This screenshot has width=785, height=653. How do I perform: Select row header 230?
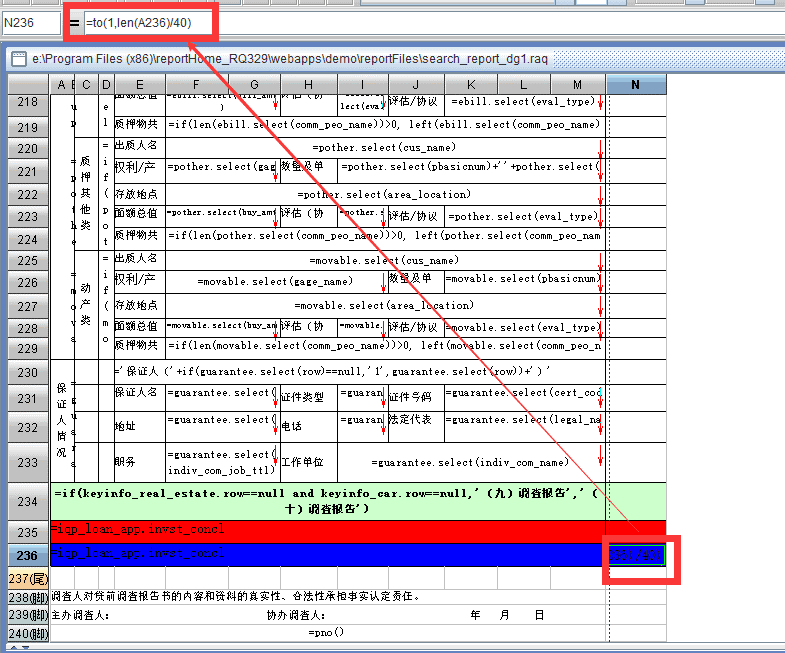click(x=28, y=373)
